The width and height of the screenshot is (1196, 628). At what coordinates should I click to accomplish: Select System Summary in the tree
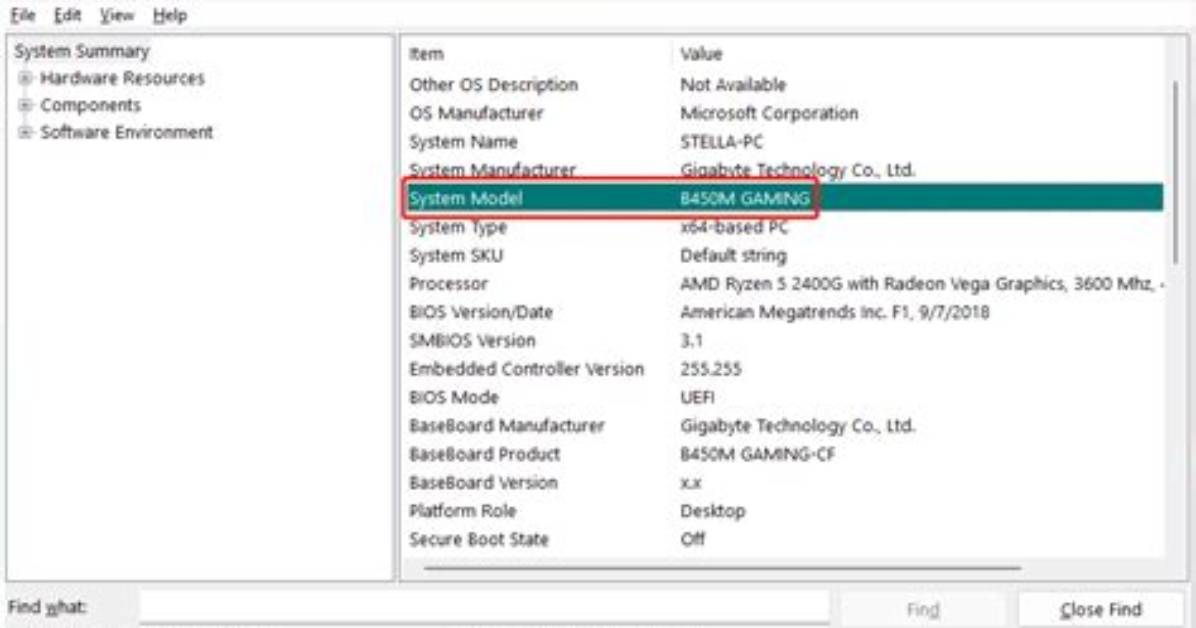[x=82, y=51]
